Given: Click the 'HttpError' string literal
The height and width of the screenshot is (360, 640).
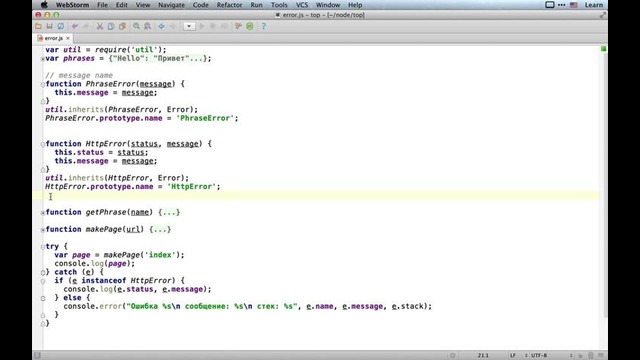Looking at the screenshot, I should (x=192, y=187).
